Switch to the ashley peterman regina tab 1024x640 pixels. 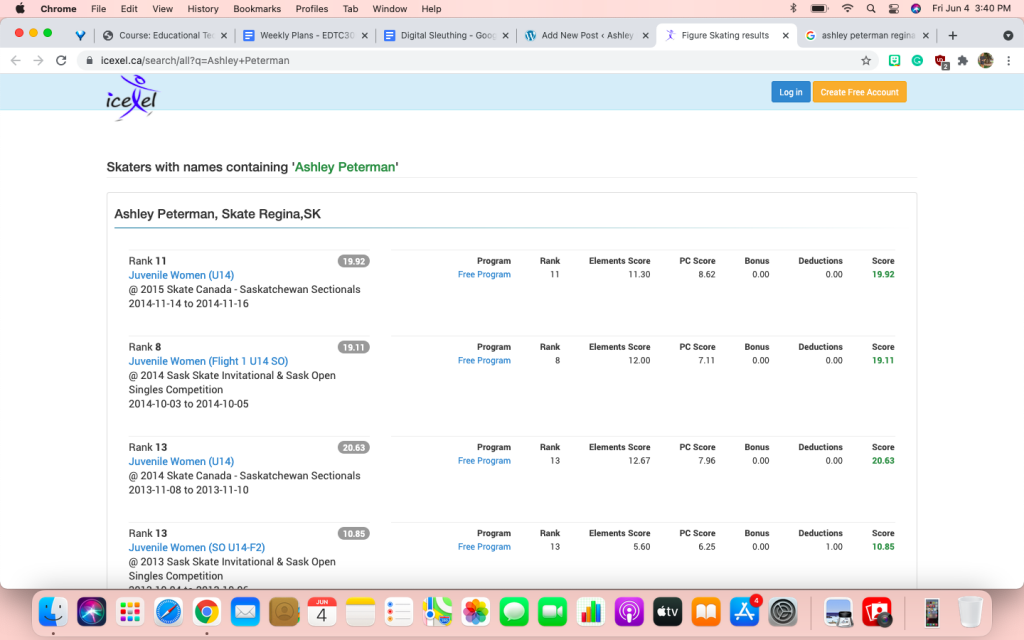(868, 35)
